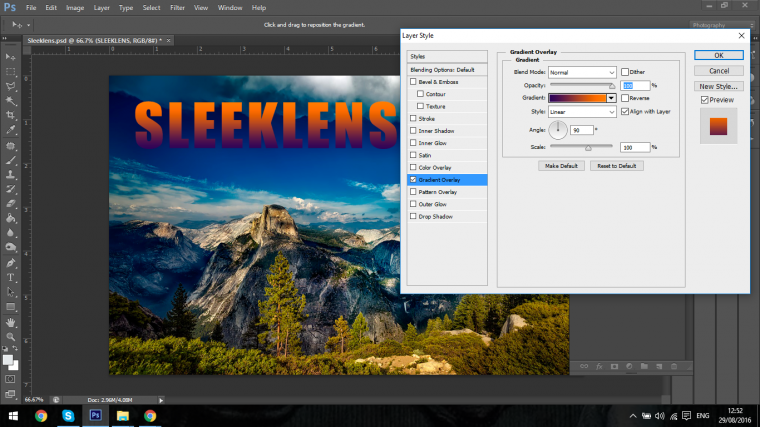The image size is (760, 427).
Task: Select Blending Options: Default row
Action: coord(447,70)
